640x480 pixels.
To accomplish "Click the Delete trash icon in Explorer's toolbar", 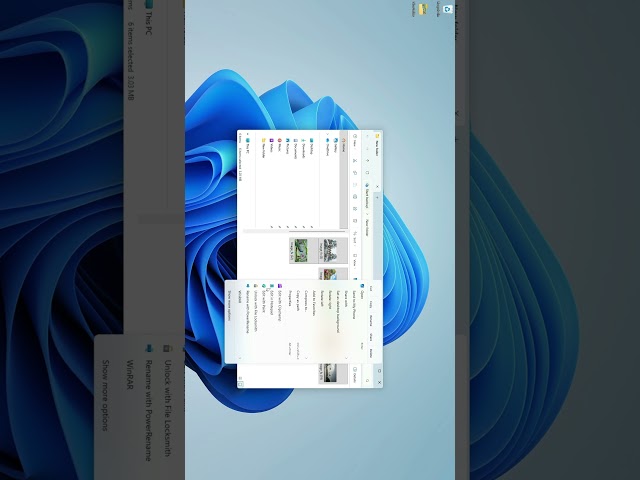I will tap(355, 221).
